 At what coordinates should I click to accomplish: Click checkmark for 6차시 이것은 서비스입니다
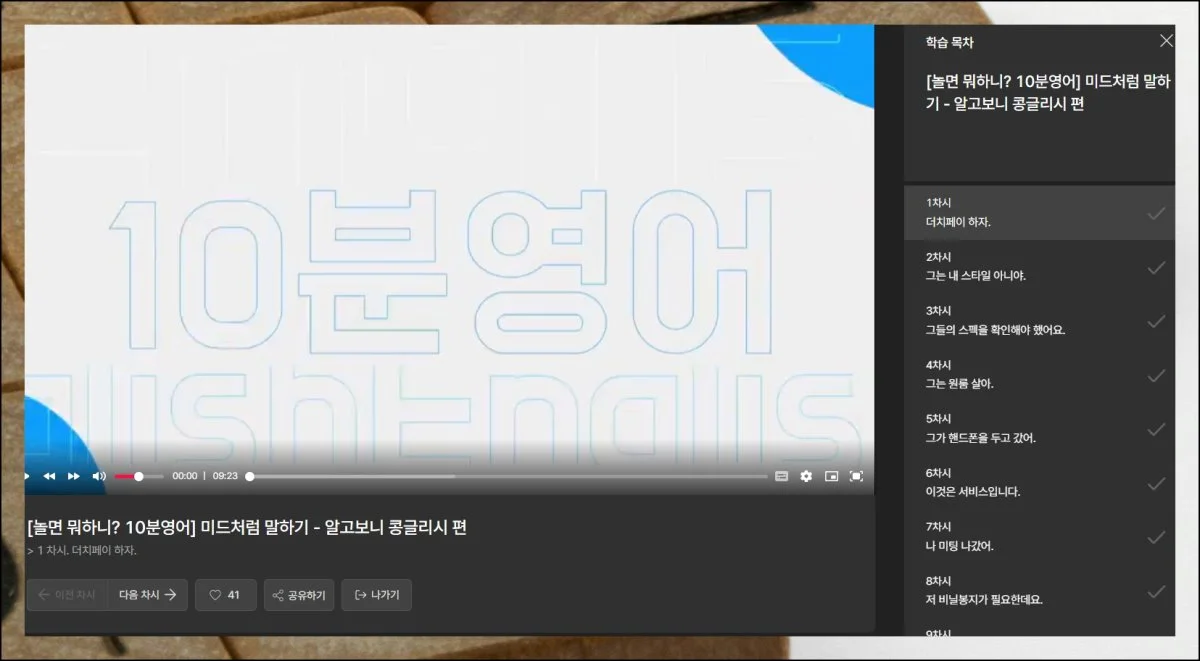pos(1156,483)
